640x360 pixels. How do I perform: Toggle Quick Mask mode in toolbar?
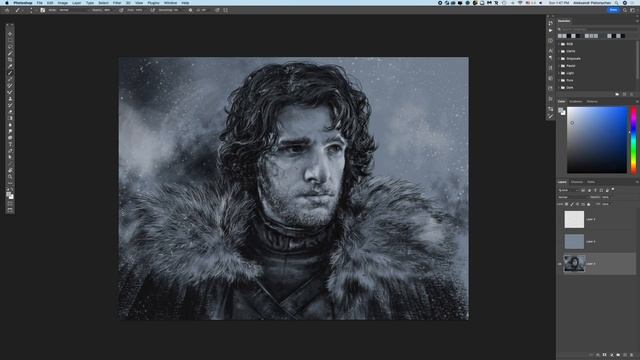click(x=10, y=203)
